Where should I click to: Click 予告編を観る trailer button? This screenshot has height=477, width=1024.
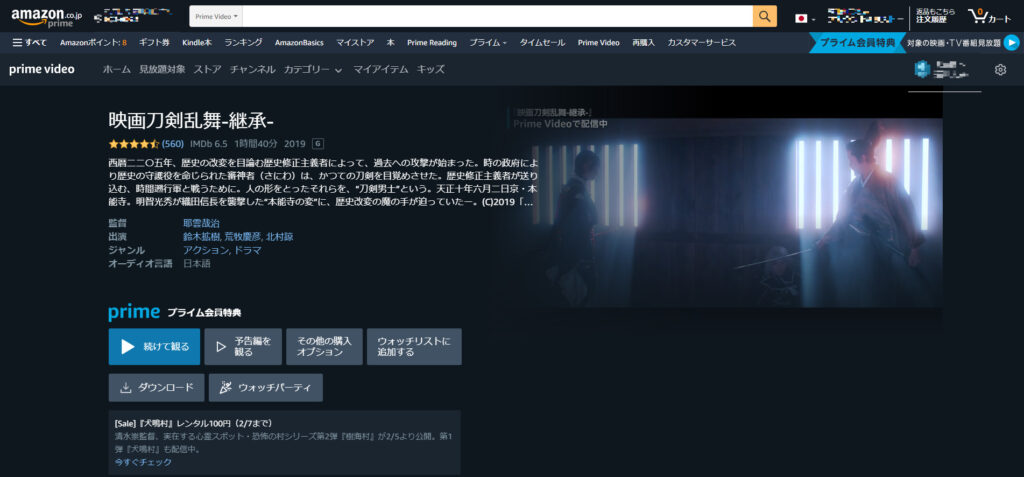(243, 346)
